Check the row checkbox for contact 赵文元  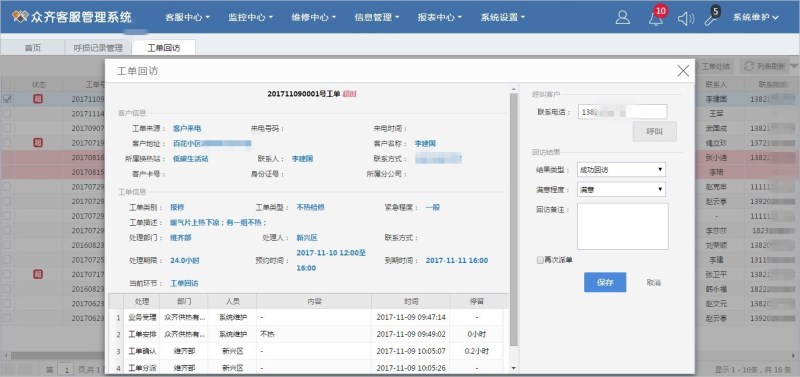pyautogui.click(x=7, y=304)
